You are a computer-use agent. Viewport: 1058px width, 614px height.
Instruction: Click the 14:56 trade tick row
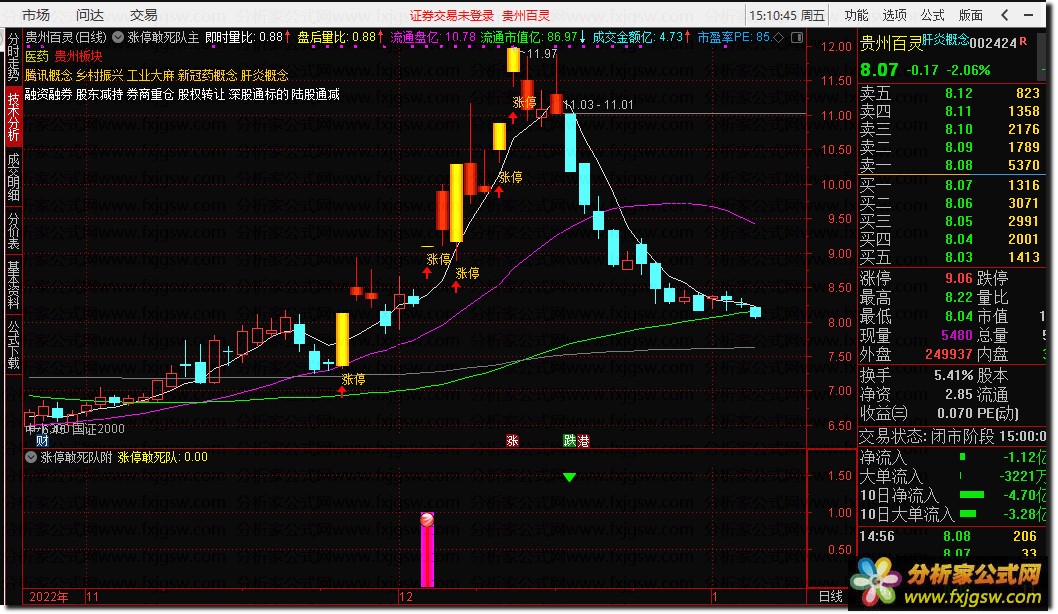pyautogui.click(x=953, y=536)
